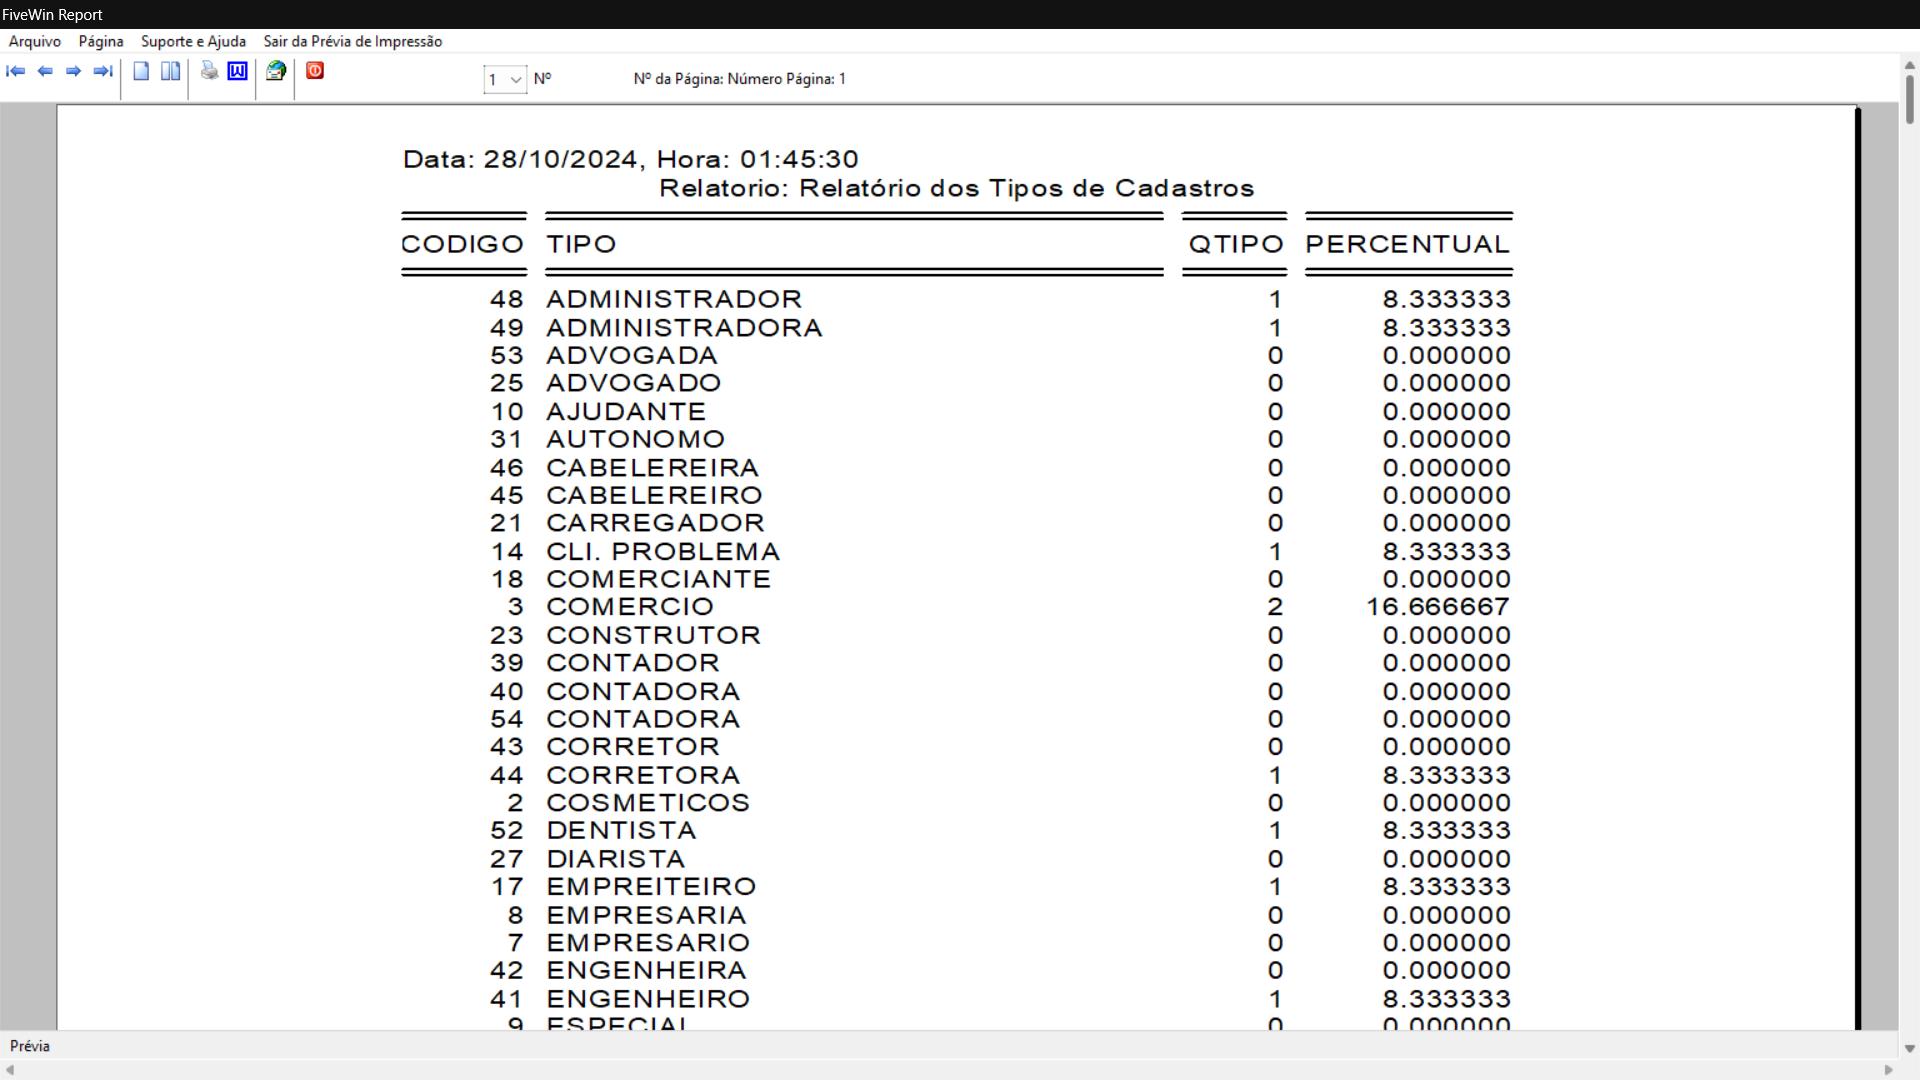1920x1080 pixels.
Task: Click the QTIPO column header
Action: (x=1236, y=244)
